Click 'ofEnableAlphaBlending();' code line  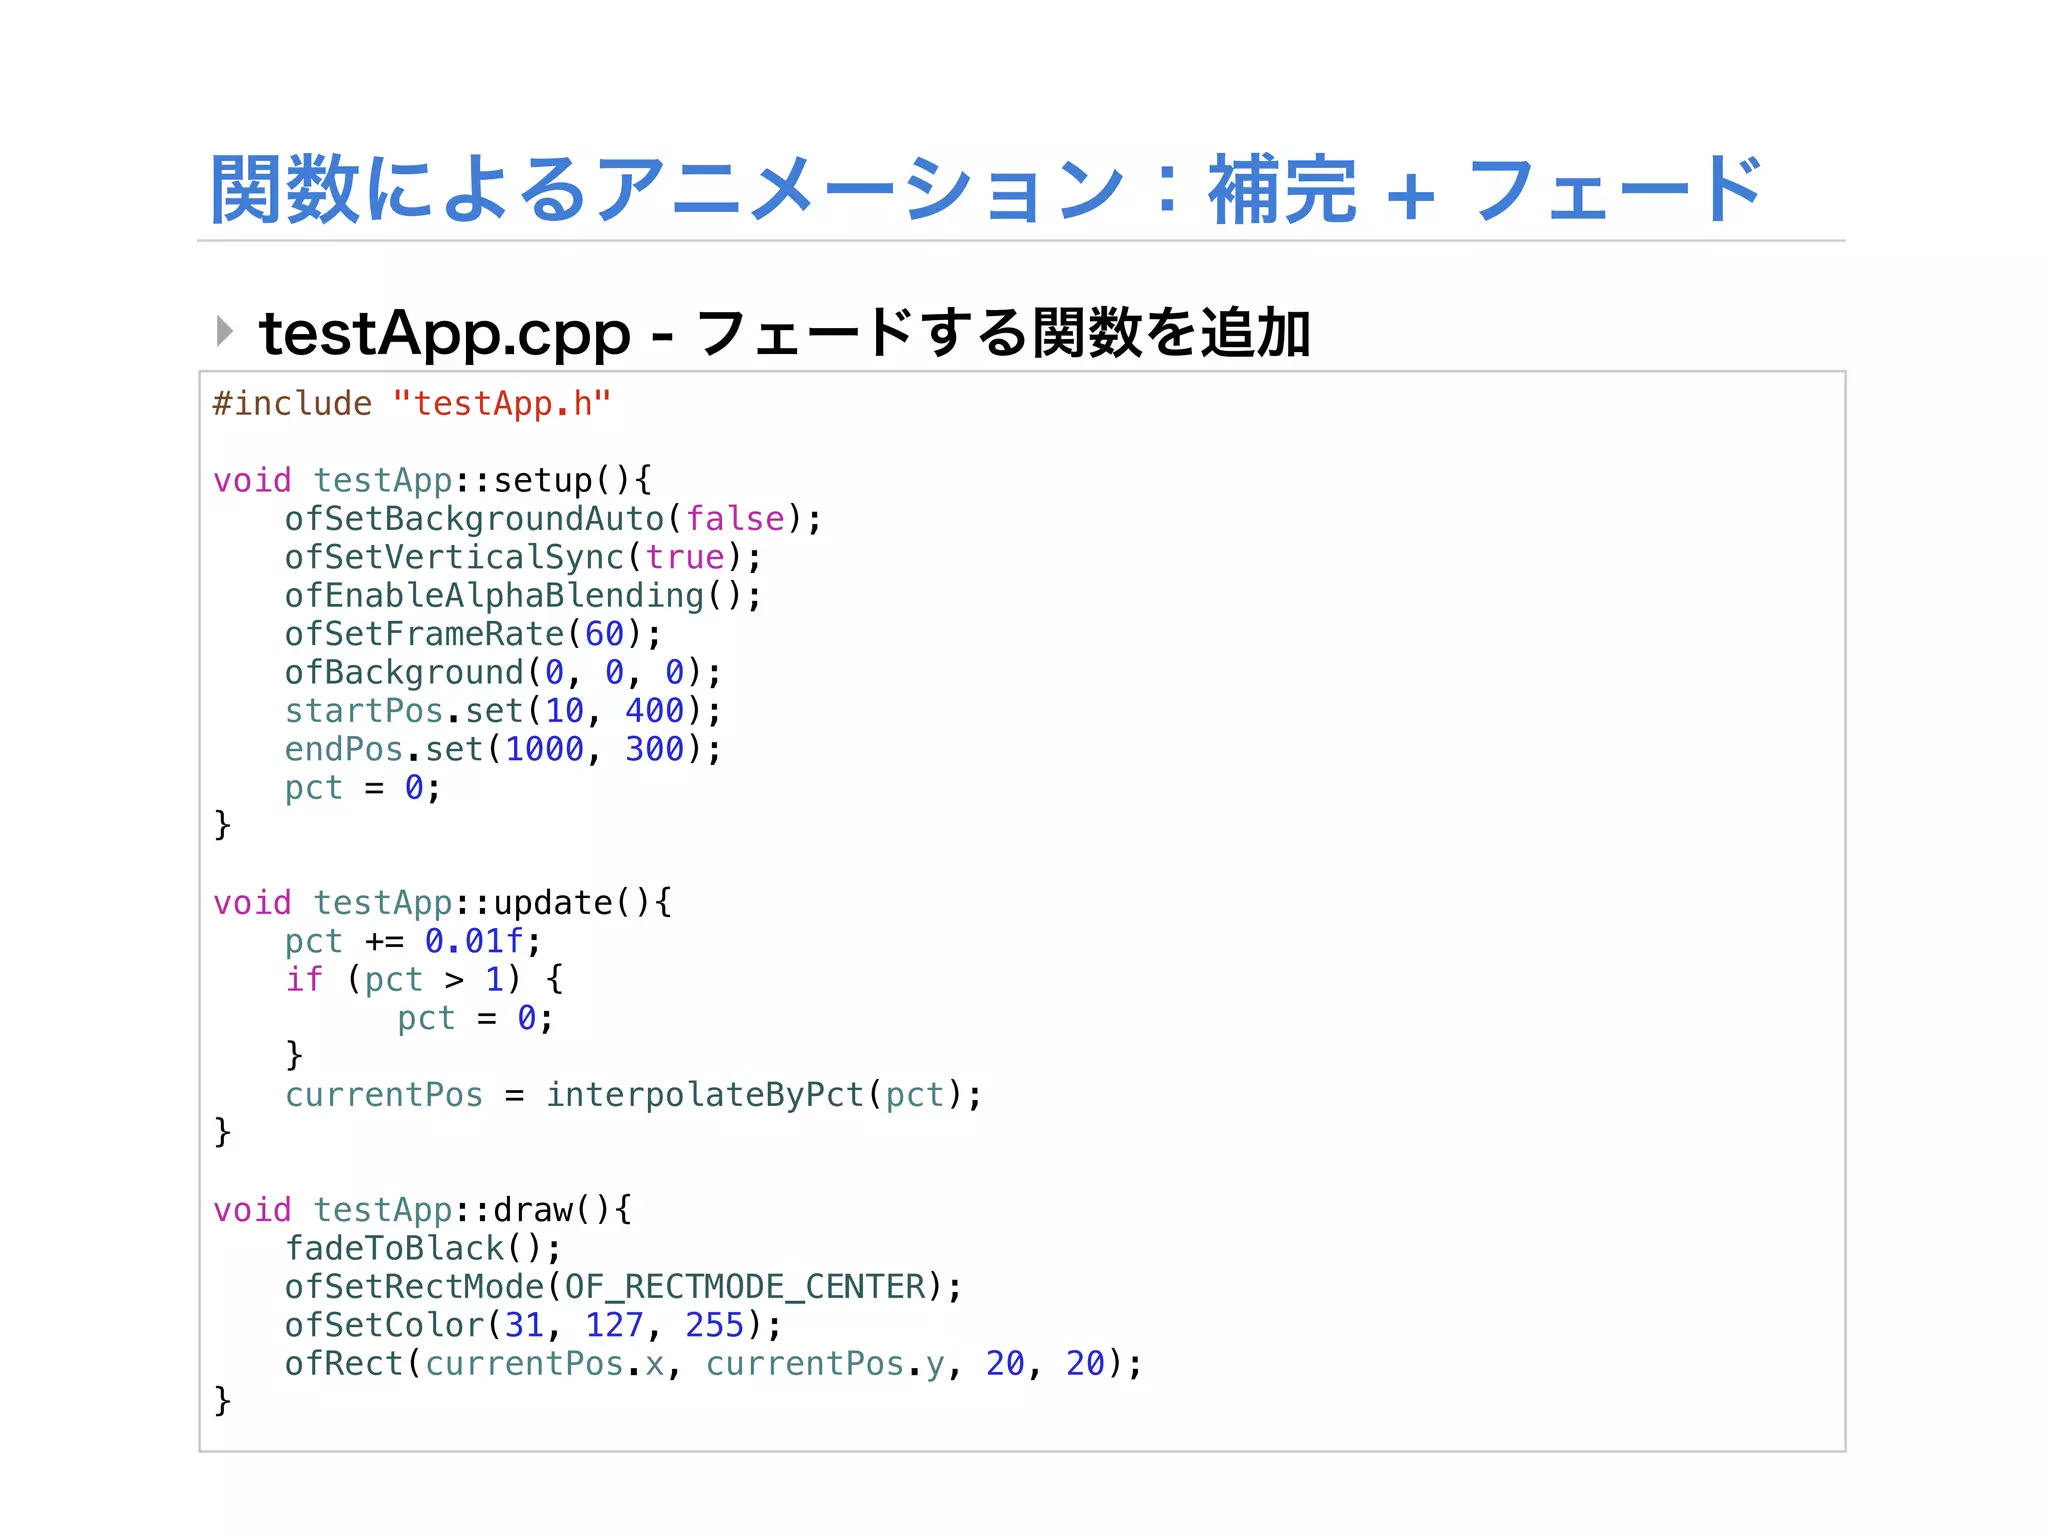tap(523, 596)
